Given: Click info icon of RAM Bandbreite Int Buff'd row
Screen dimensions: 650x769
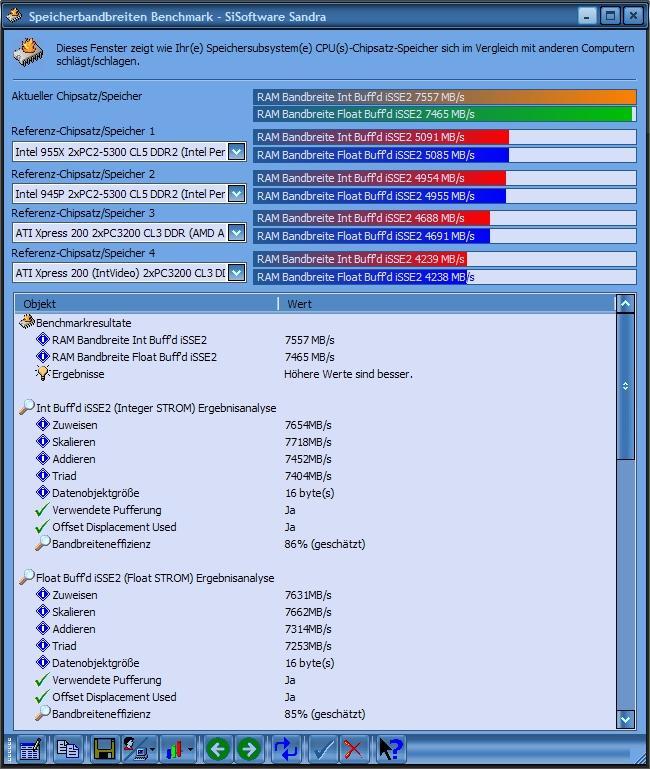Looking at the screenshot, I should [43, 339].
